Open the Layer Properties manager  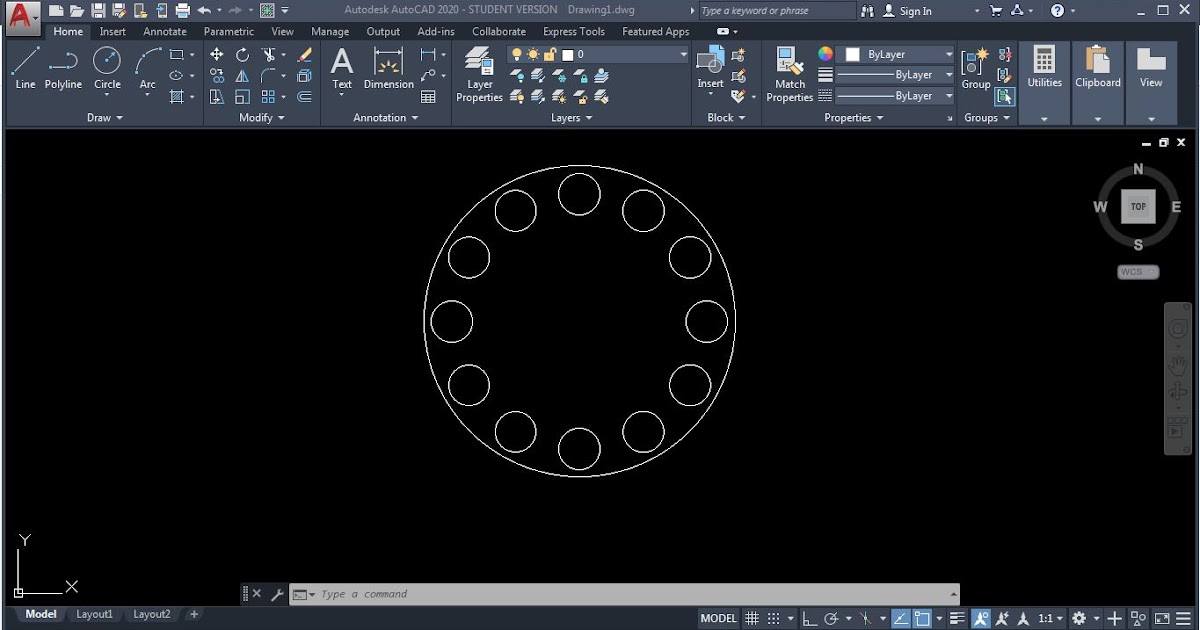479,70
